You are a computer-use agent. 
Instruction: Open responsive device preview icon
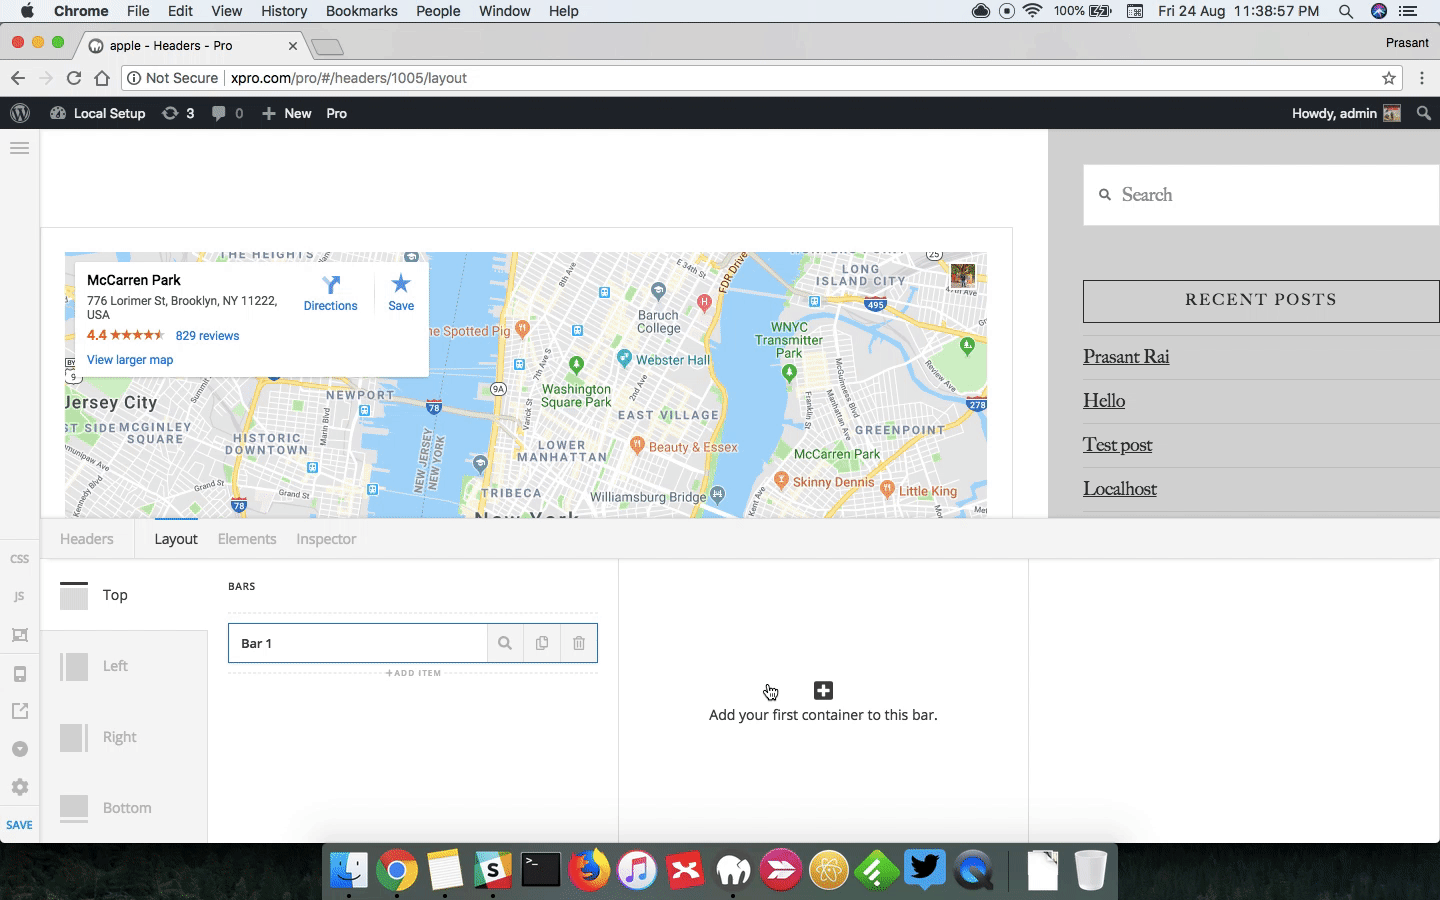[19, 674]
